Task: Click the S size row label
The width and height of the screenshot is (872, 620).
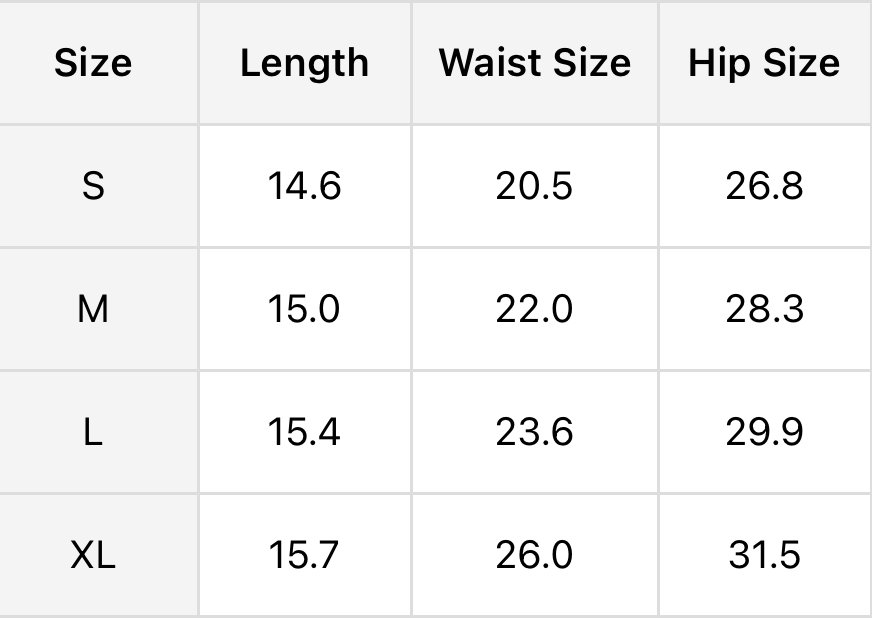Action: [93, 186]
